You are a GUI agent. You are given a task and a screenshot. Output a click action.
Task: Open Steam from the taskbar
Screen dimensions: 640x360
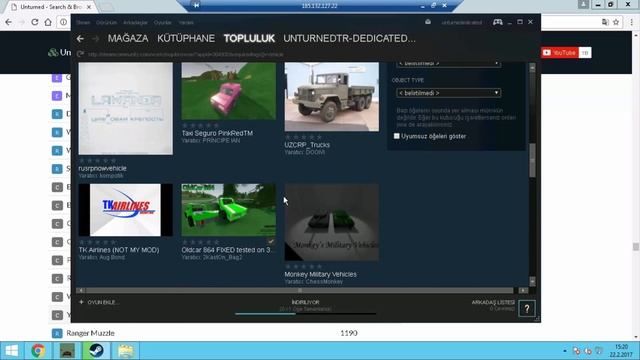pos(96,351)
